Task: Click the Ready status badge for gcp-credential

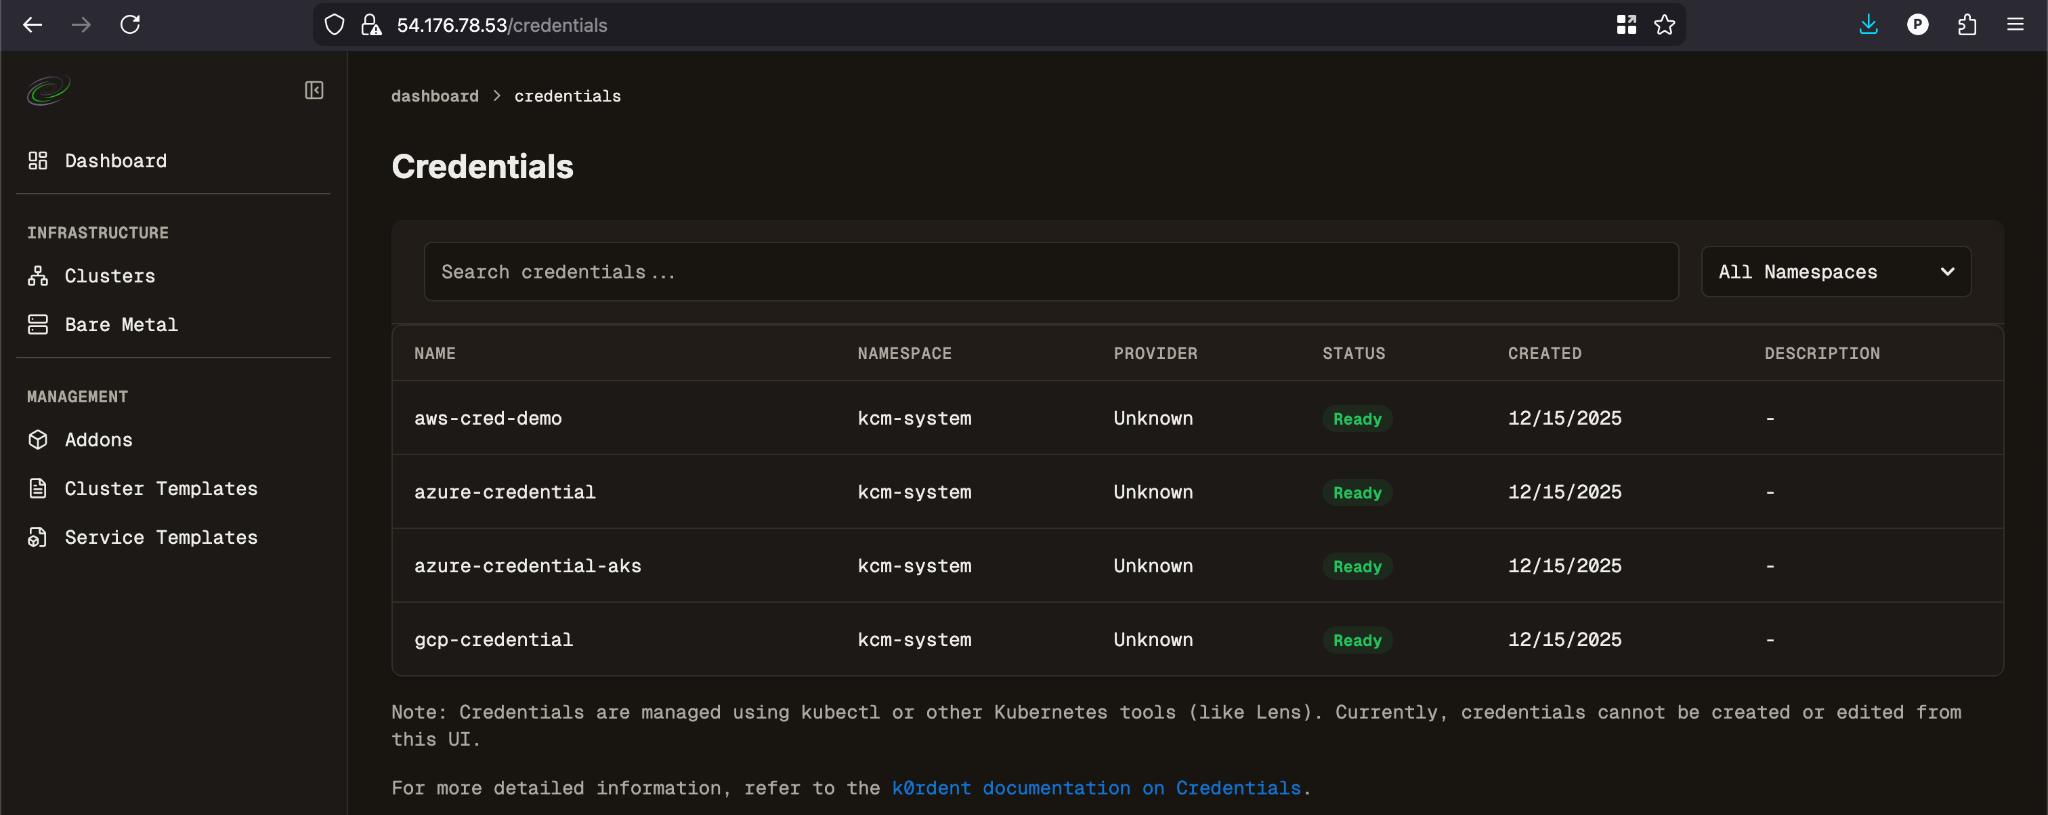Action: 1356,640
